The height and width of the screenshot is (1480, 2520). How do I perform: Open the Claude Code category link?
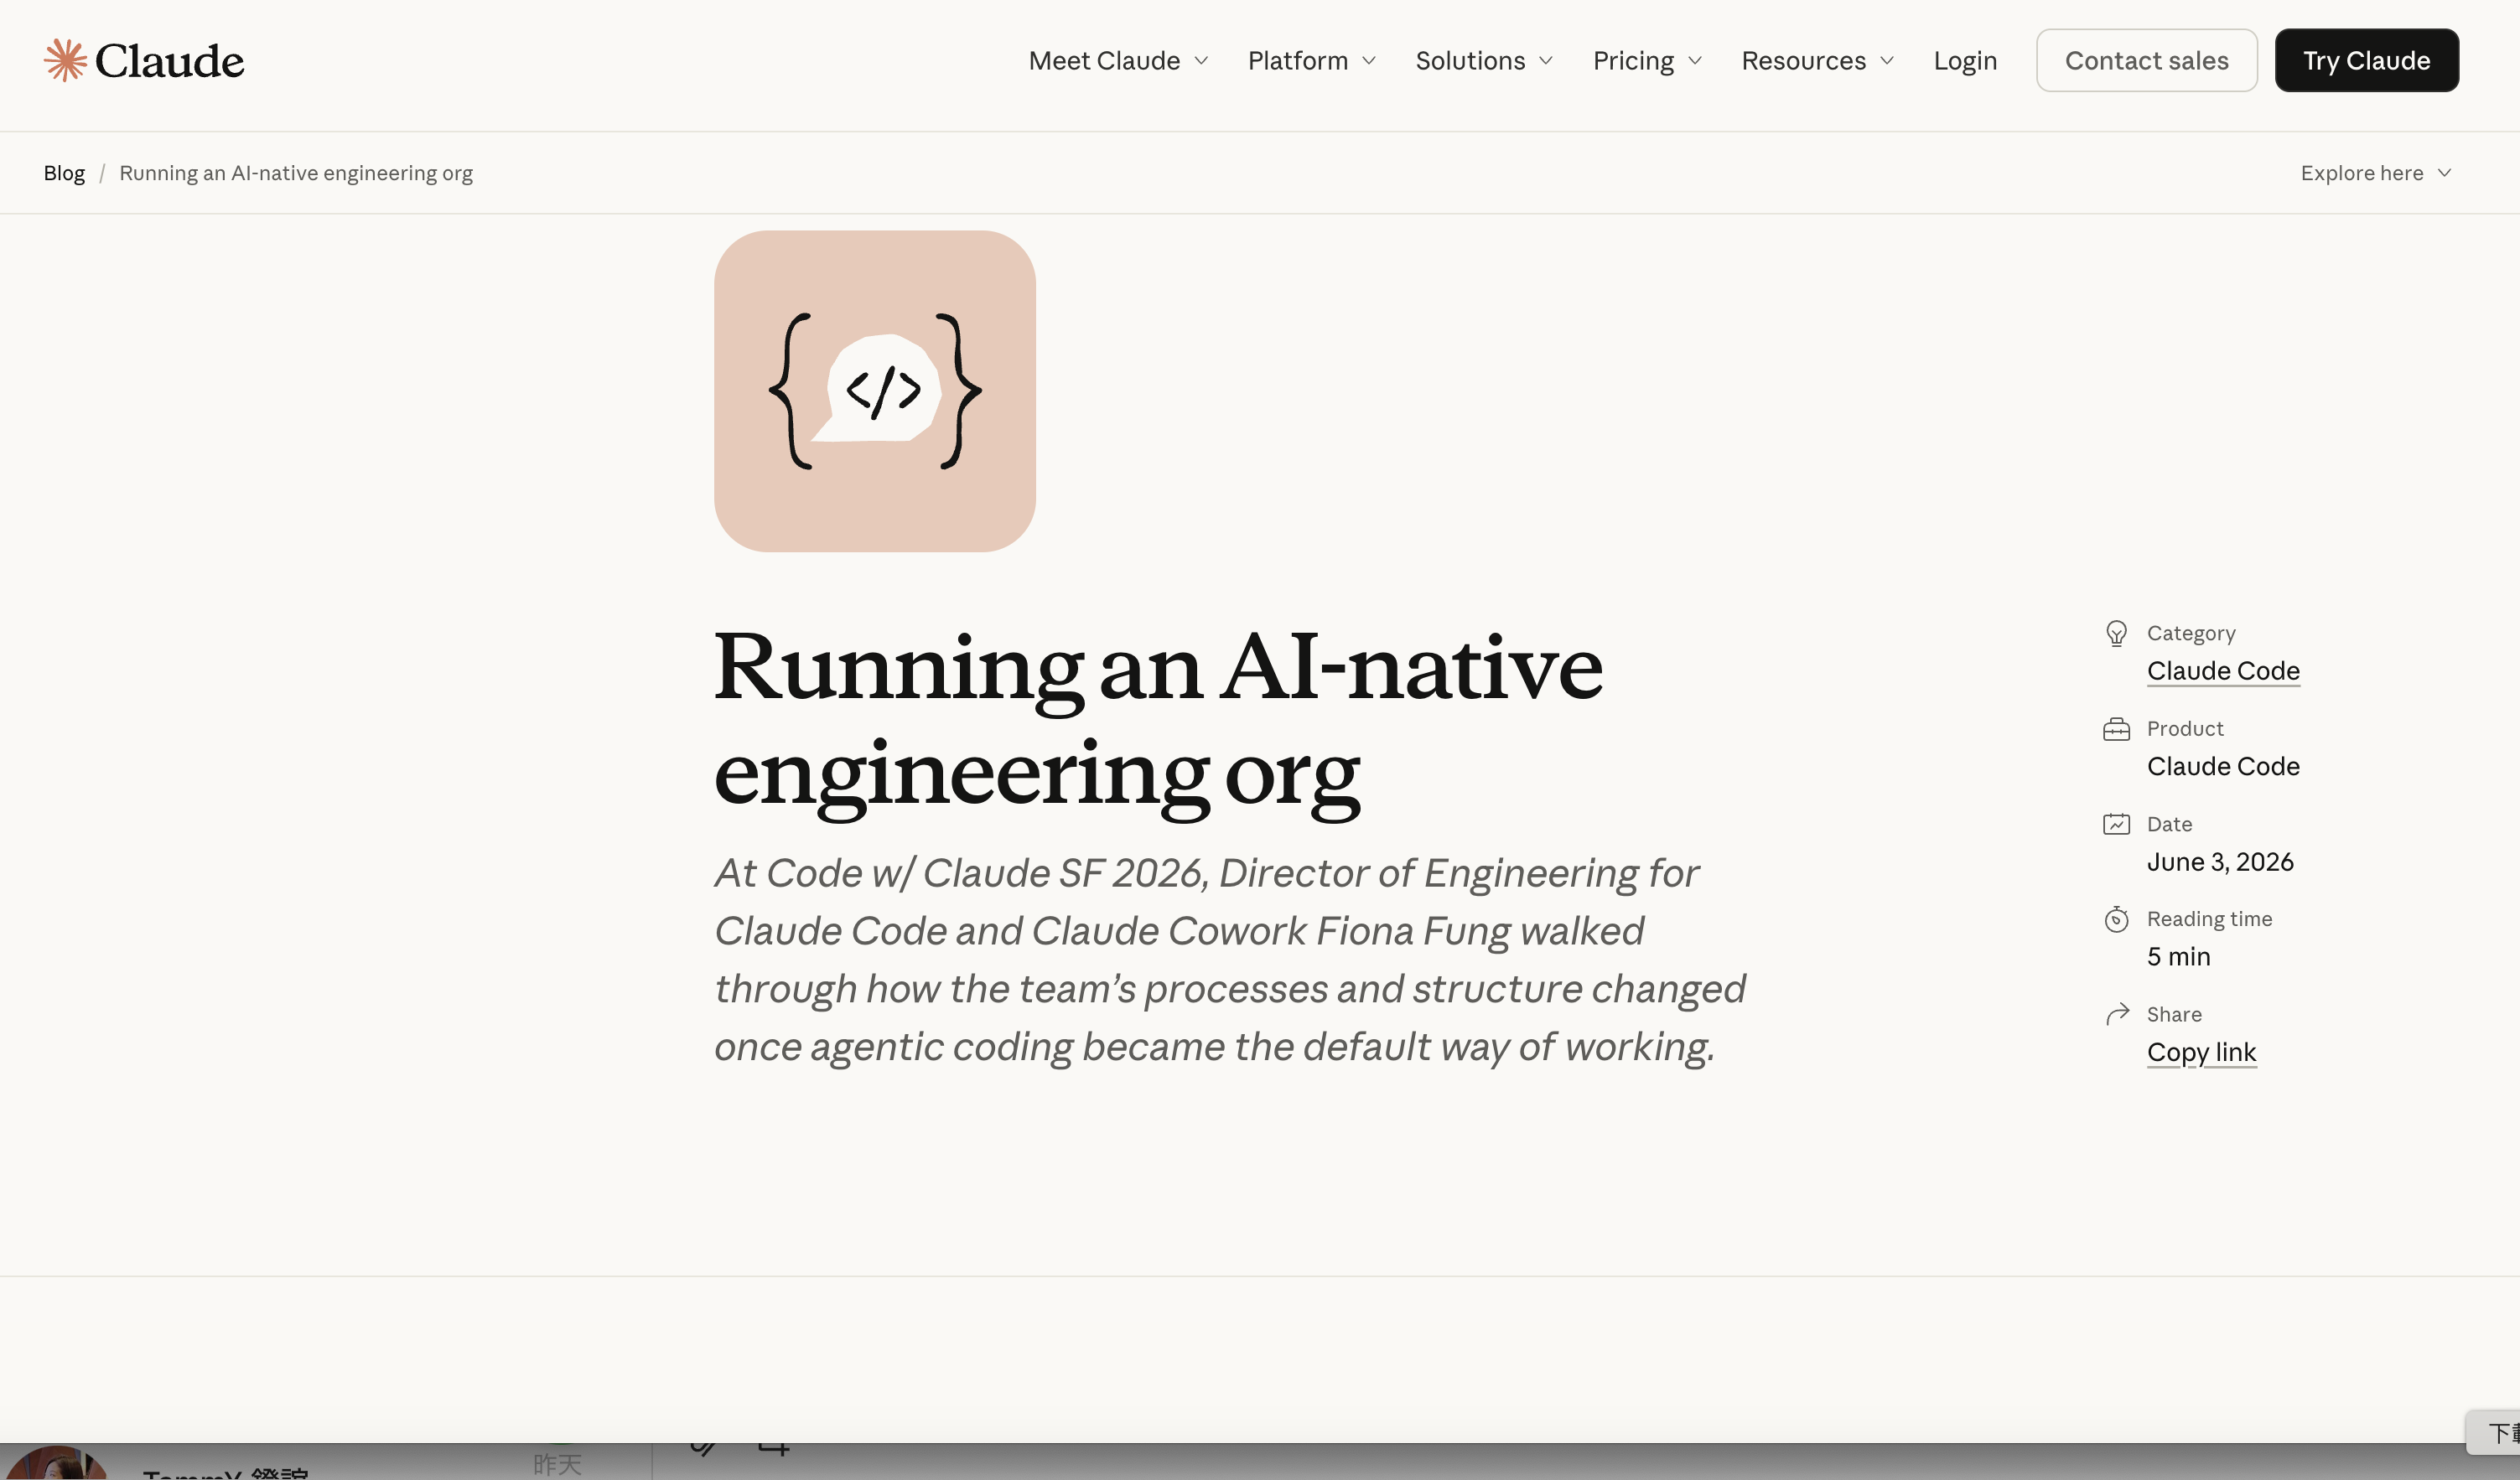click(x=2223, y=671)
